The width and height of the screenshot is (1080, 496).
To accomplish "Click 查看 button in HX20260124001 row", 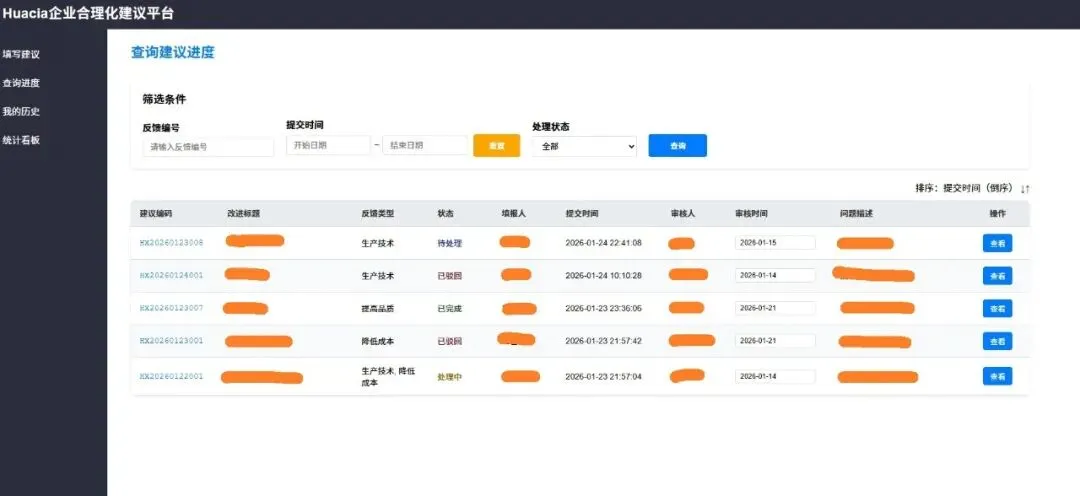I will click(997, 276).
